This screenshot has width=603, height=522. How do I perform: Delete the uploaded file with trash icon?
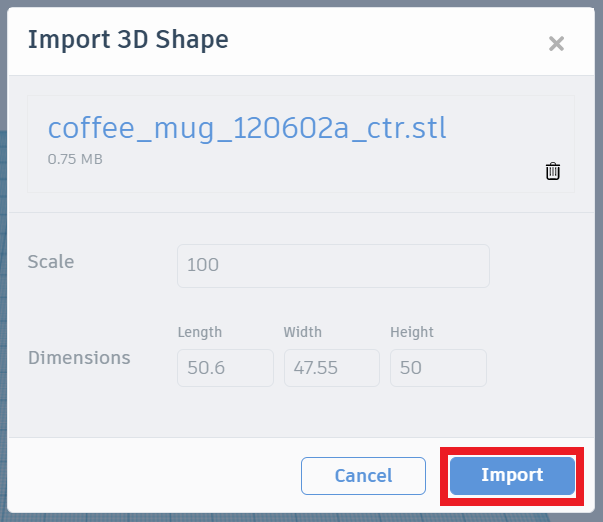pos(553,171)
